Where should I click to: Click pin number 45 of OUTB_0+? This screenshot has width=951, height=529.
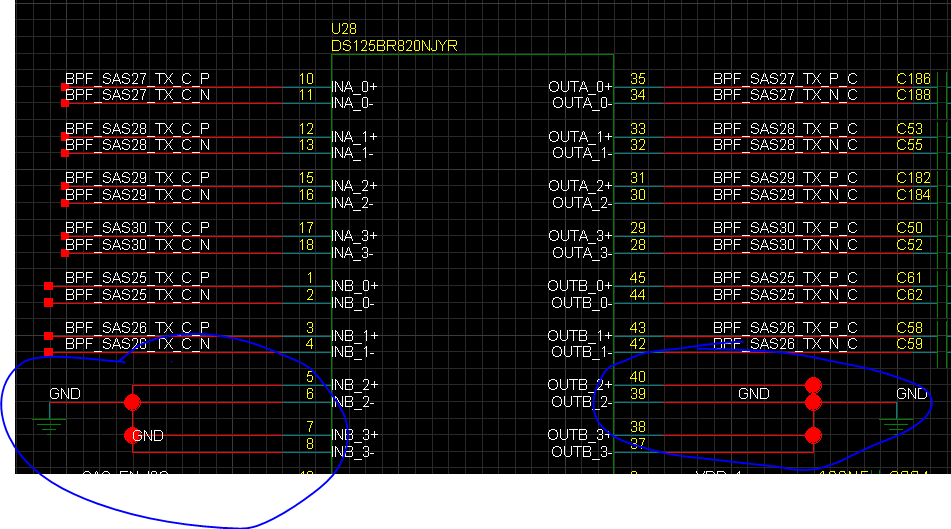pyautogui.click(x=638, y=278)
